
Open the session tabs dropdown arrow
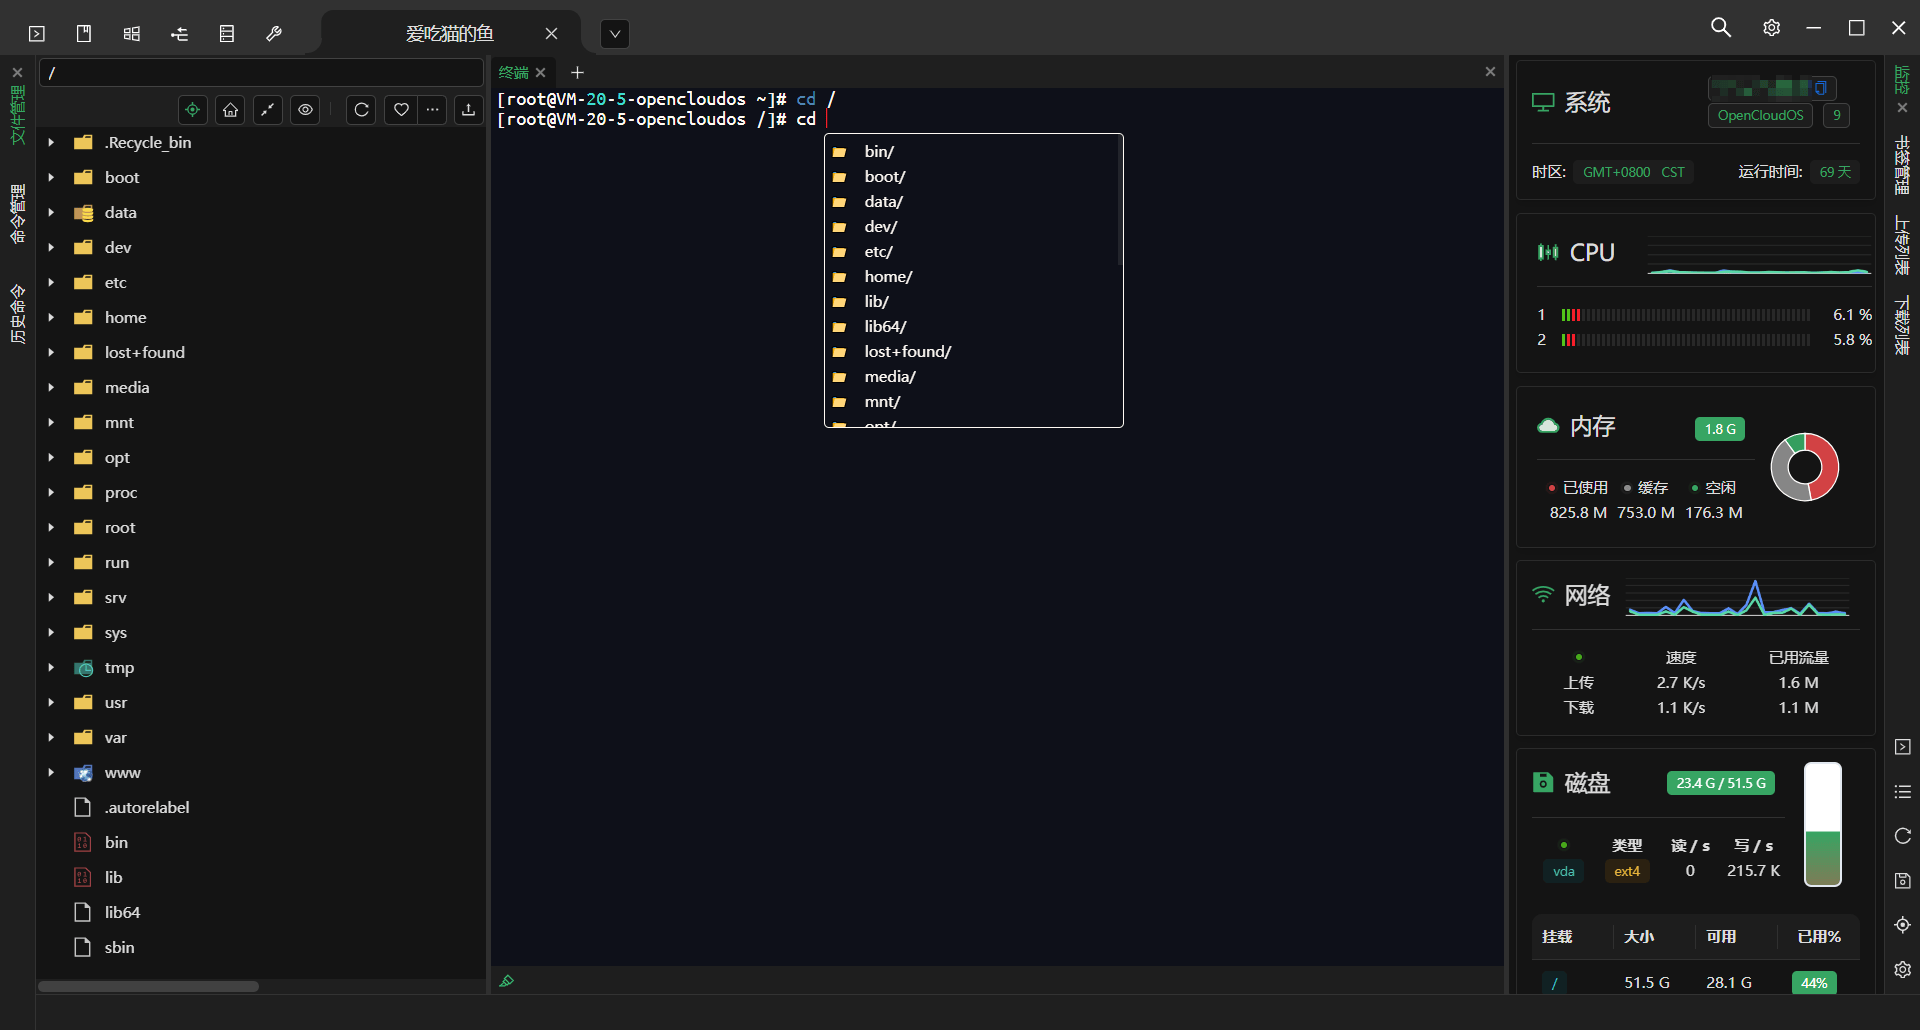615,34
